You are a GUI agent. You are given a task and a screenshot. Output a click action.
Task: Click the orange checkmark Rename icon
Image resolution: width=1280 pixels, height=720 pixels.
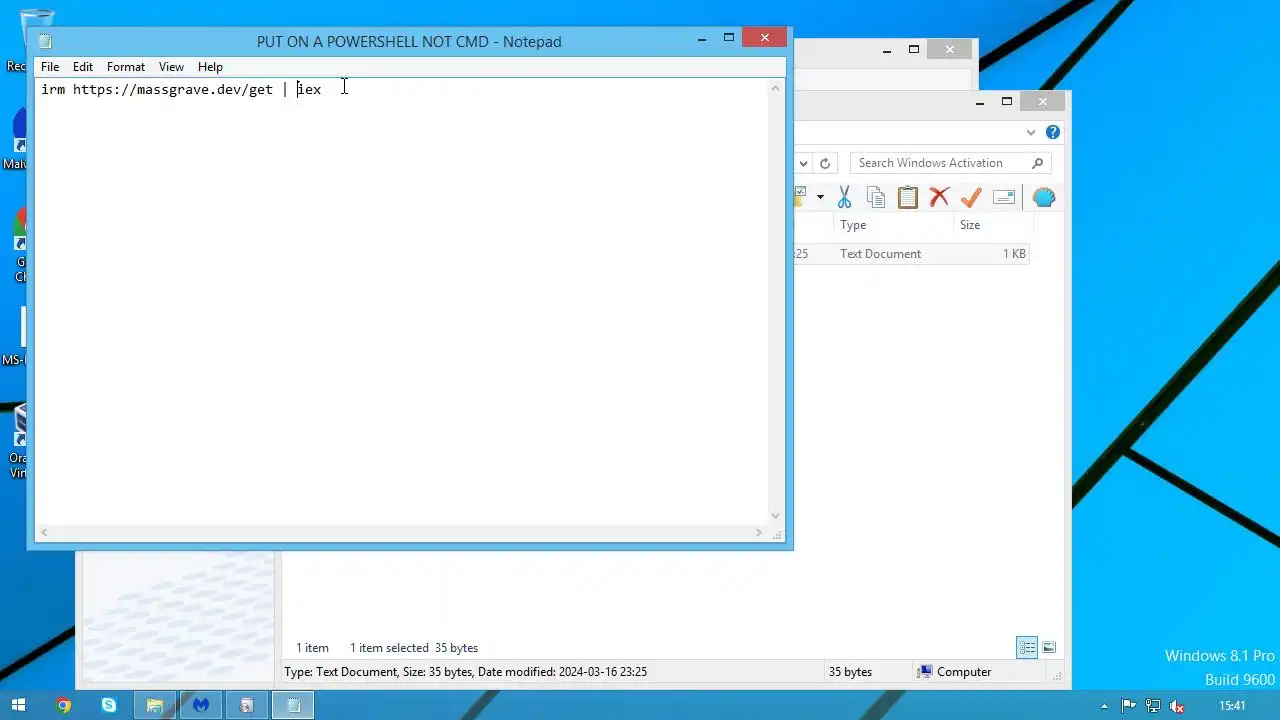click(971, 197)
